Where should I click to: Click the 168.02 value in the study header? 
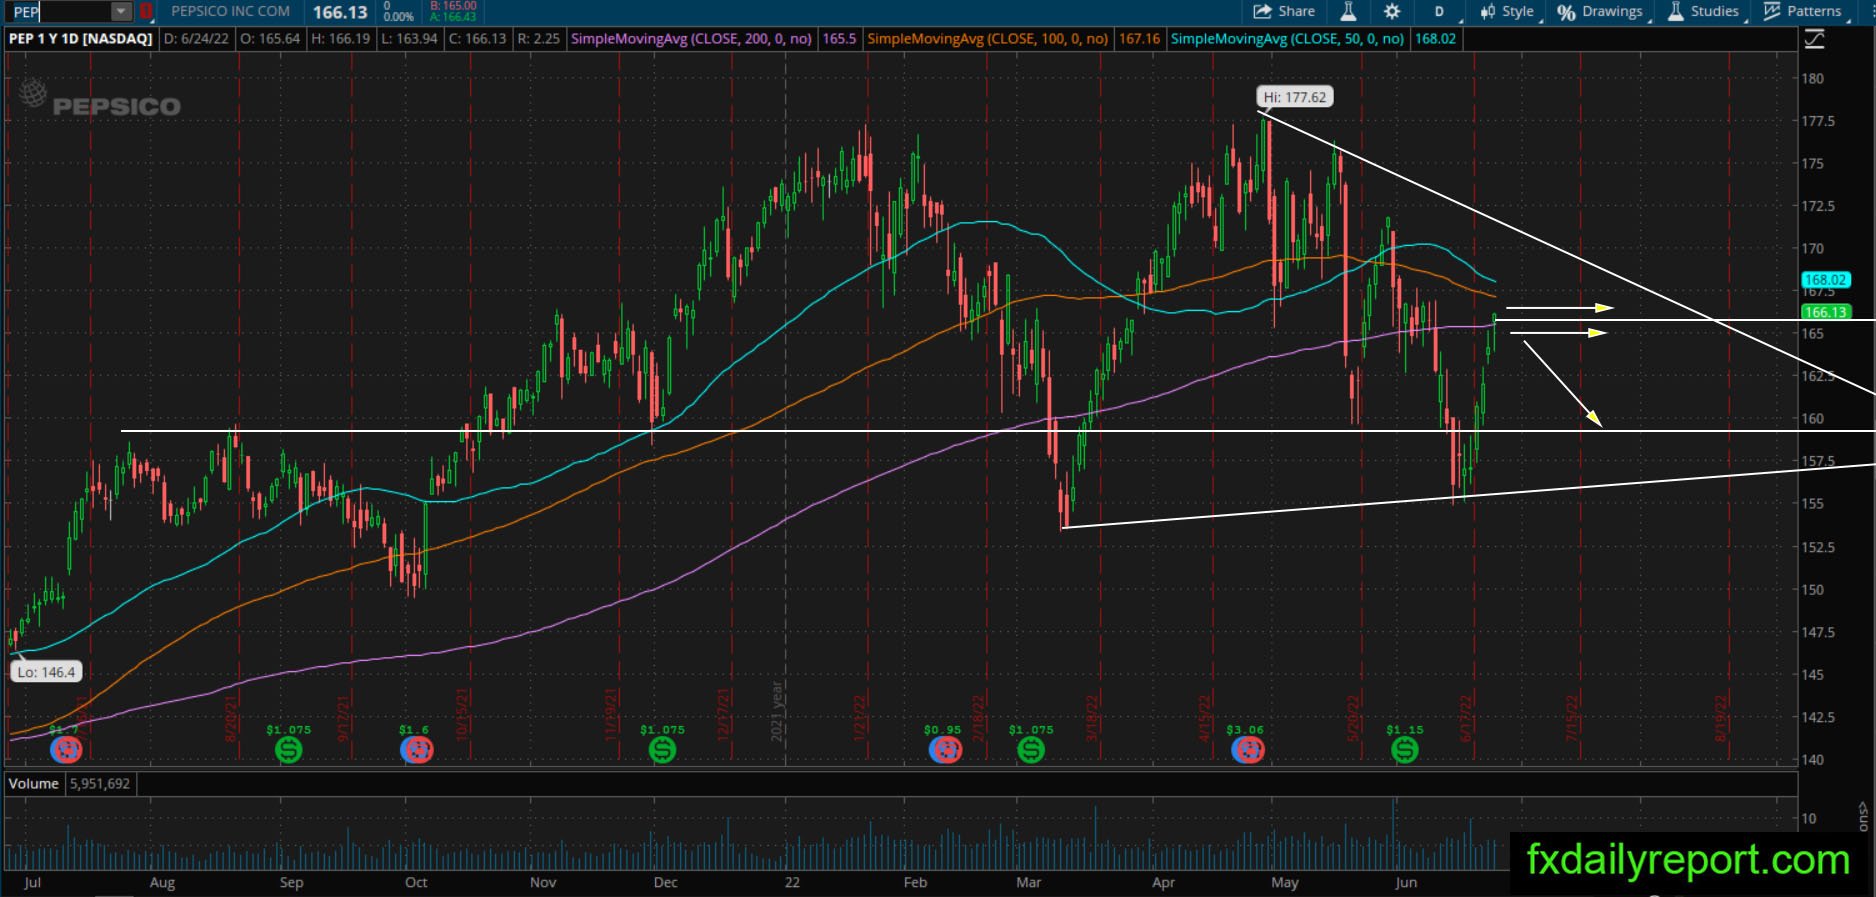1435,39
